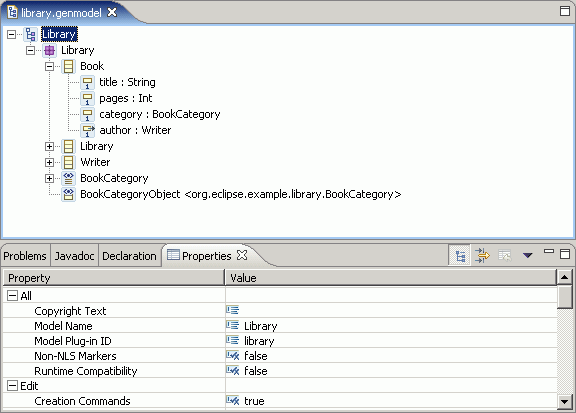Click the Value column header
The height and width of the screenshot is (413, 576).
[x=391, y=278]
